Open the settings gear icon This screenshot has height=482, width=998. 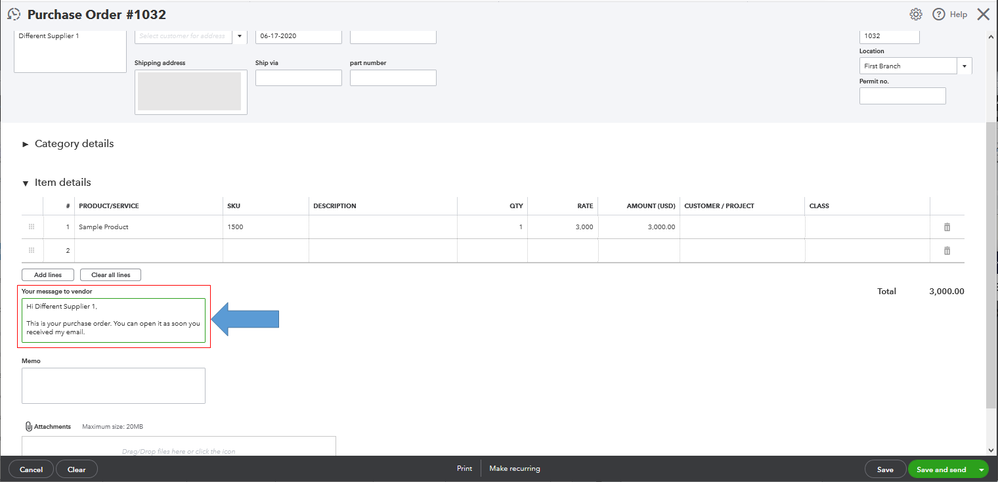pos(915,14)
